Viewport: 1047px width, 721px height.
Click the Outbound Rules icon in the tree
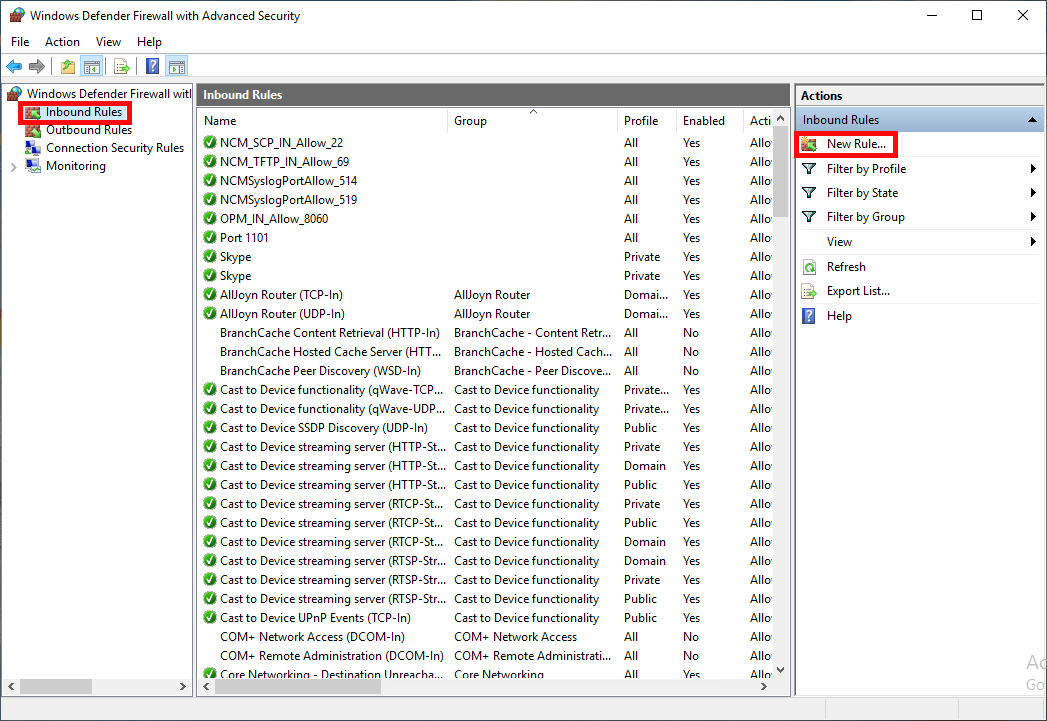33,130
